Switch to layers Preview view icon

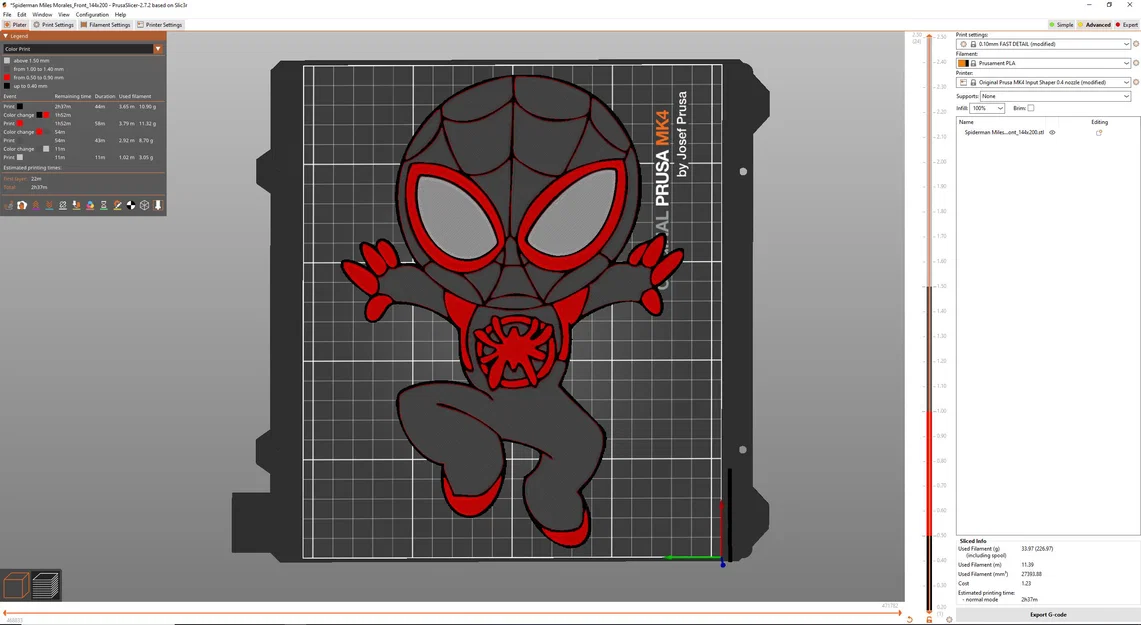pos(46,585)
